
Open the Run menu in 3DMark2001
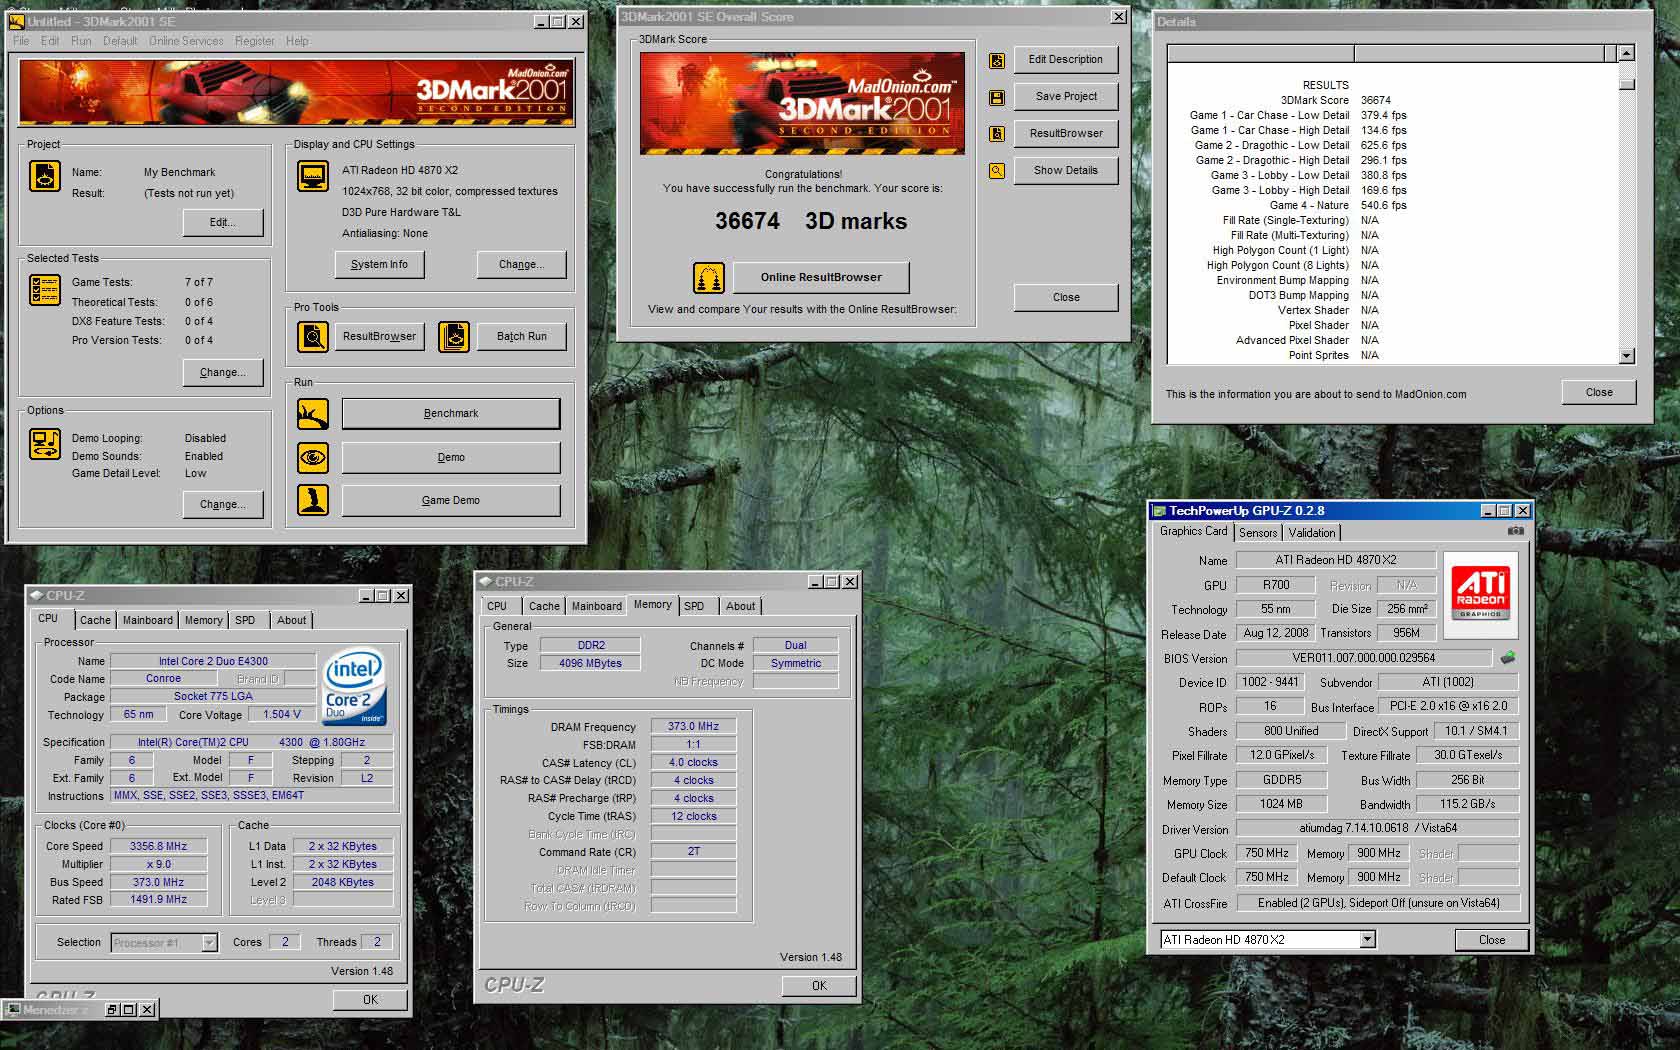click(81, 41)
